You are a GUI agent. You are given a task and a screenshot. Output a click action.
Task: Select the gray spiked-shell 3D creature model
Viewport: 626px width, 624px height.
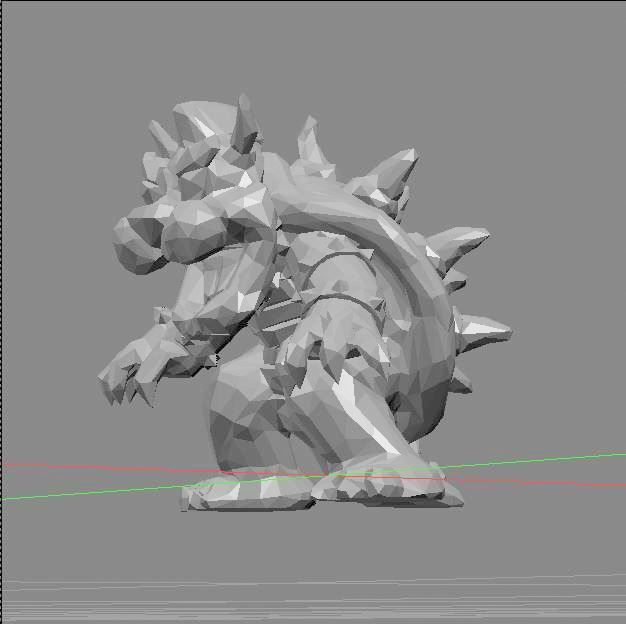click(303, 303)
